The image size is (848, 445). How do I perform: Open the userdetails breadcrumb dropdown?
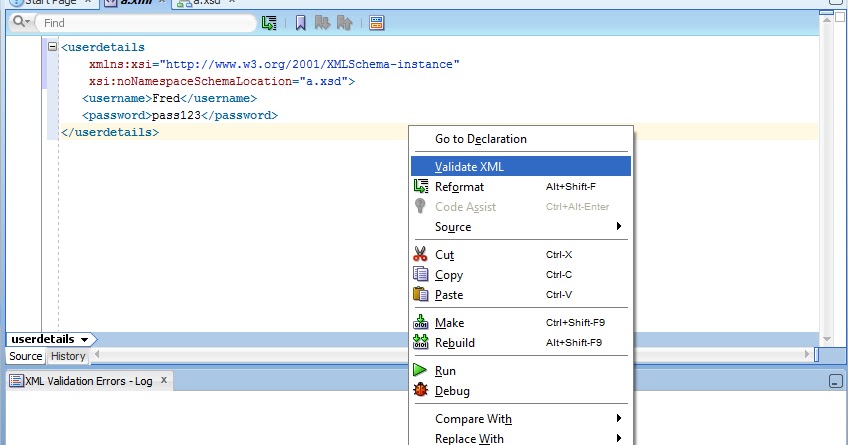coord(84,340)
